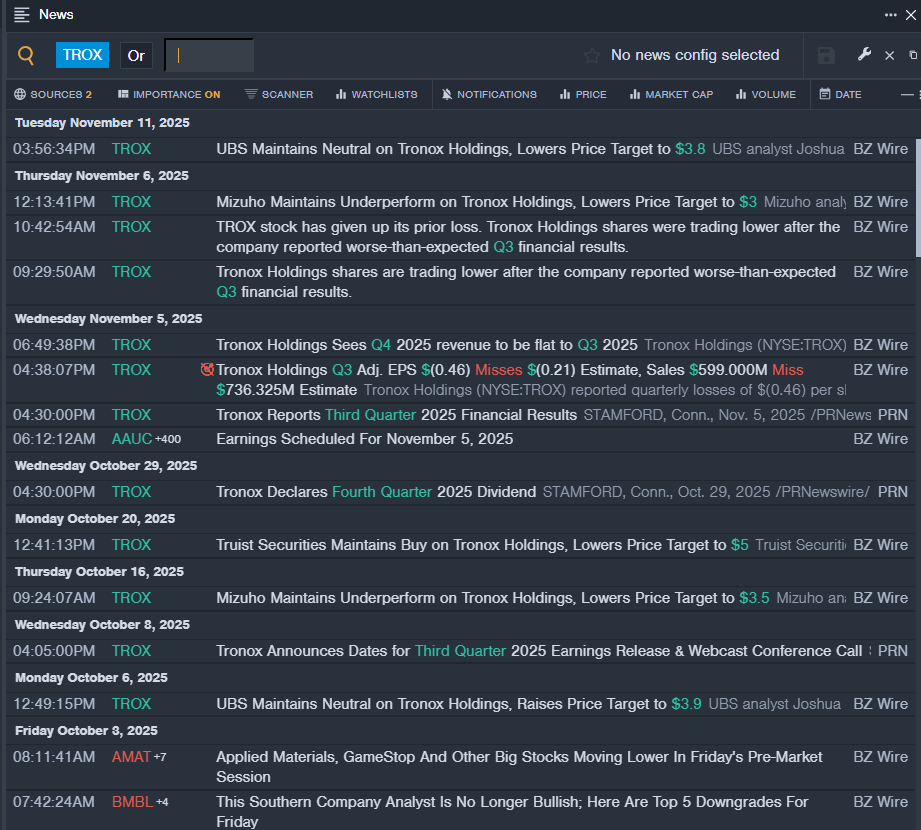The width and height of the screenshot is (921, 830).
Task: Toggle the Importance ON filter
Action: click(x=169, y=95)
